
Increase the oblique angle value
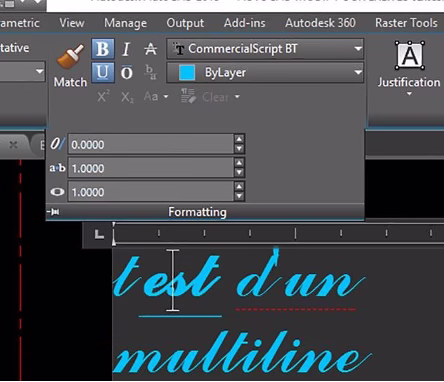pos(239,139)
